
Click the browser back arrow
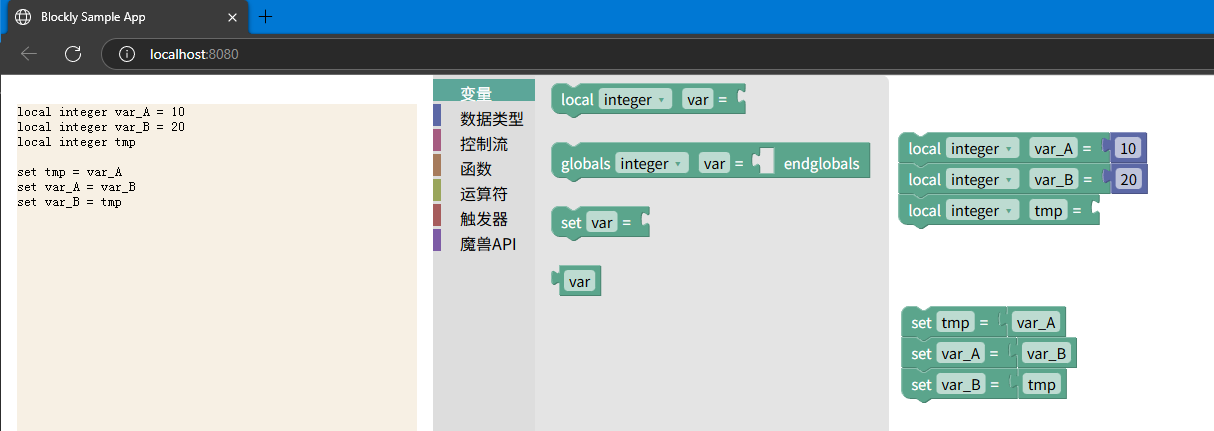click(29, 54)
